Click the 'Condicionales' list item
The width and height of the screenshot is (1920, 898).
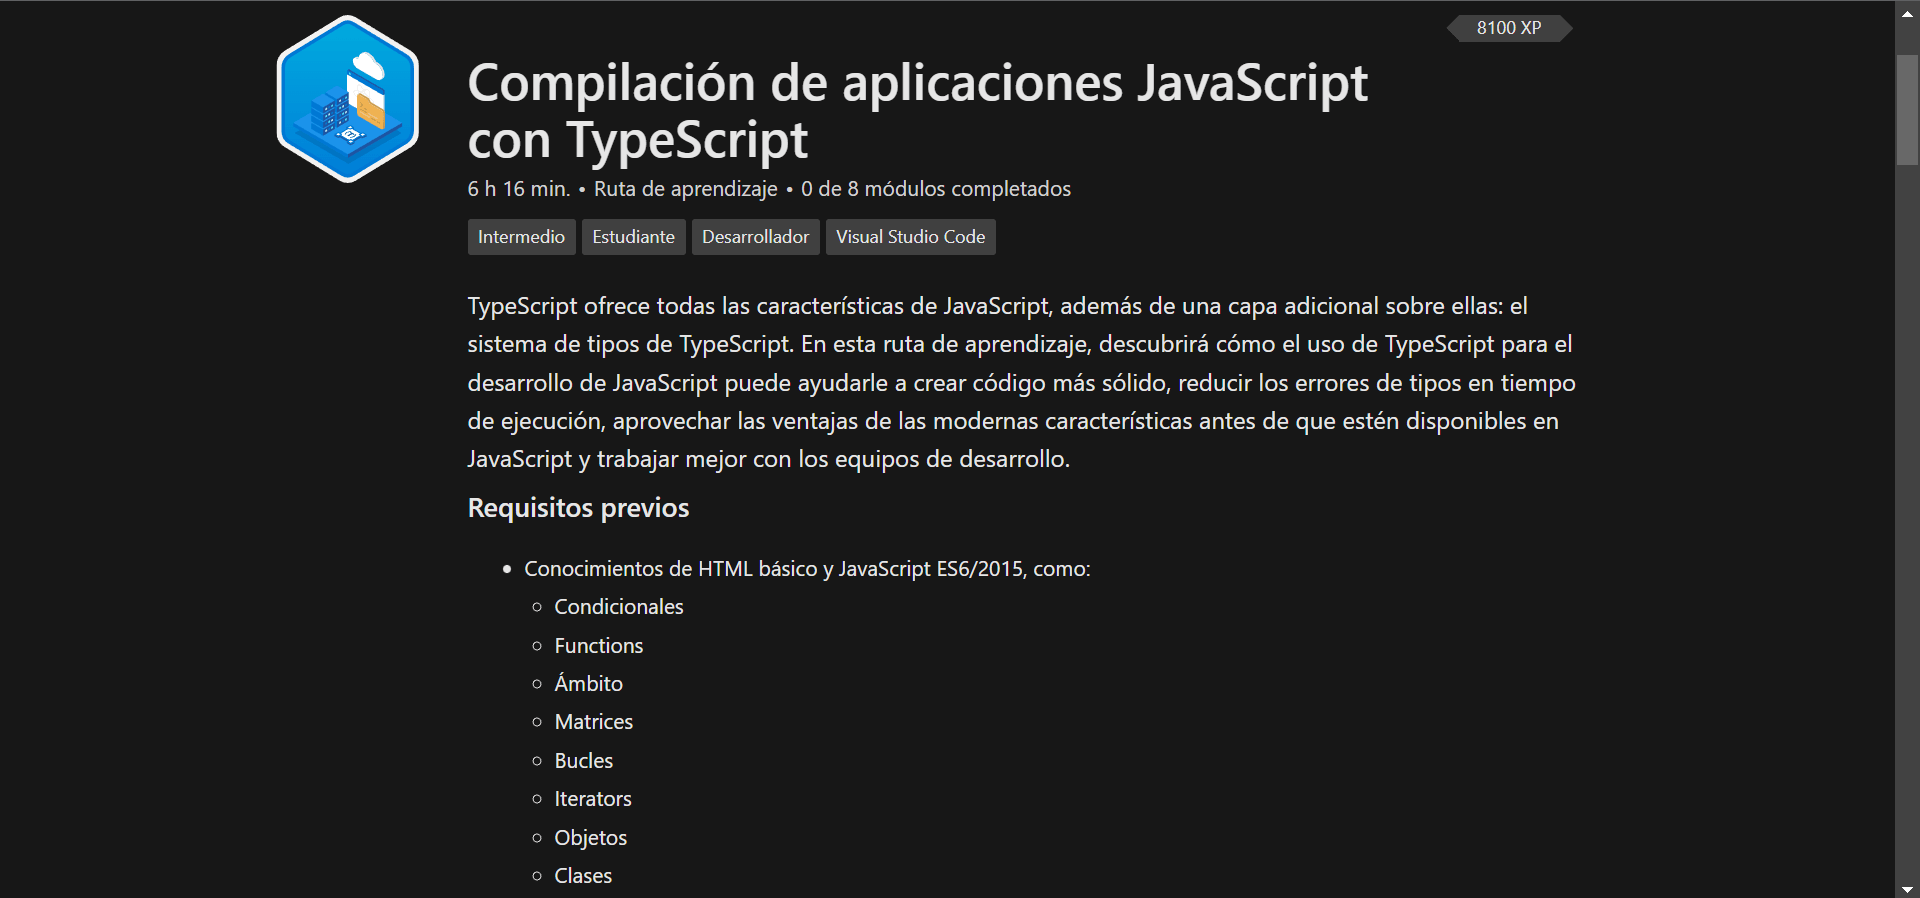pos(619,607)
